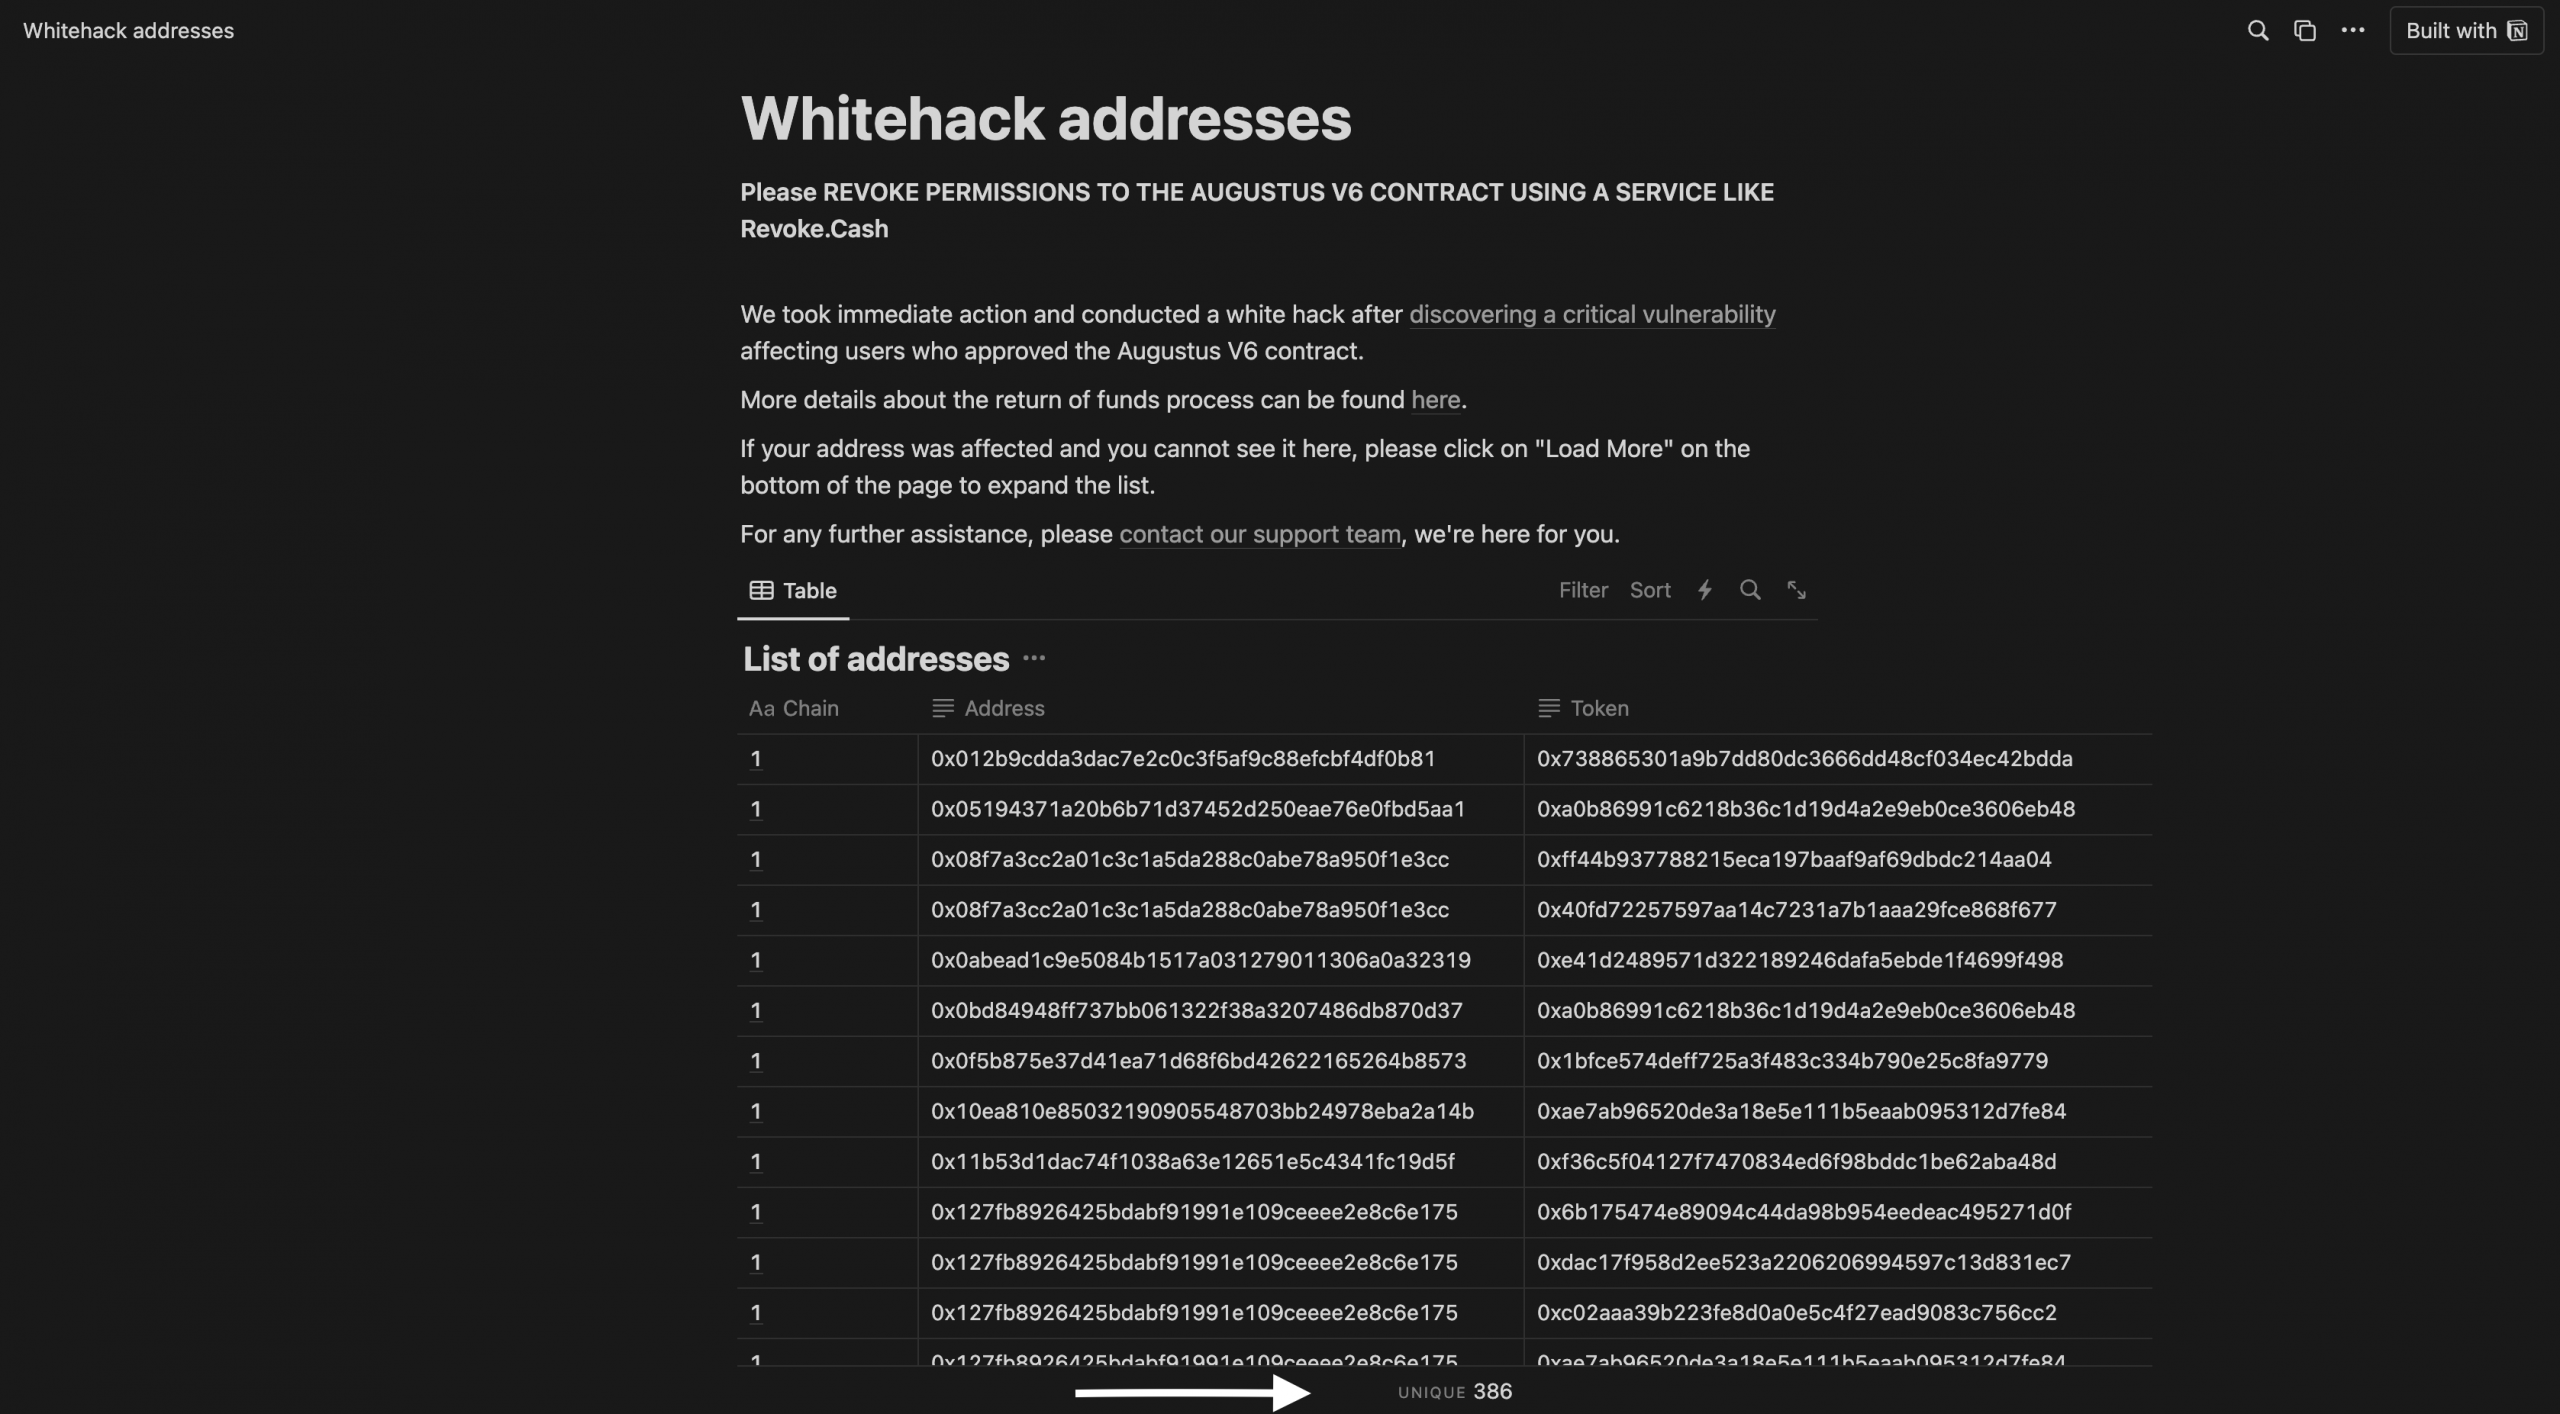Click the duplicate page icon
Viewport: 2560px width, 1414px height.
pos(2305,31)
